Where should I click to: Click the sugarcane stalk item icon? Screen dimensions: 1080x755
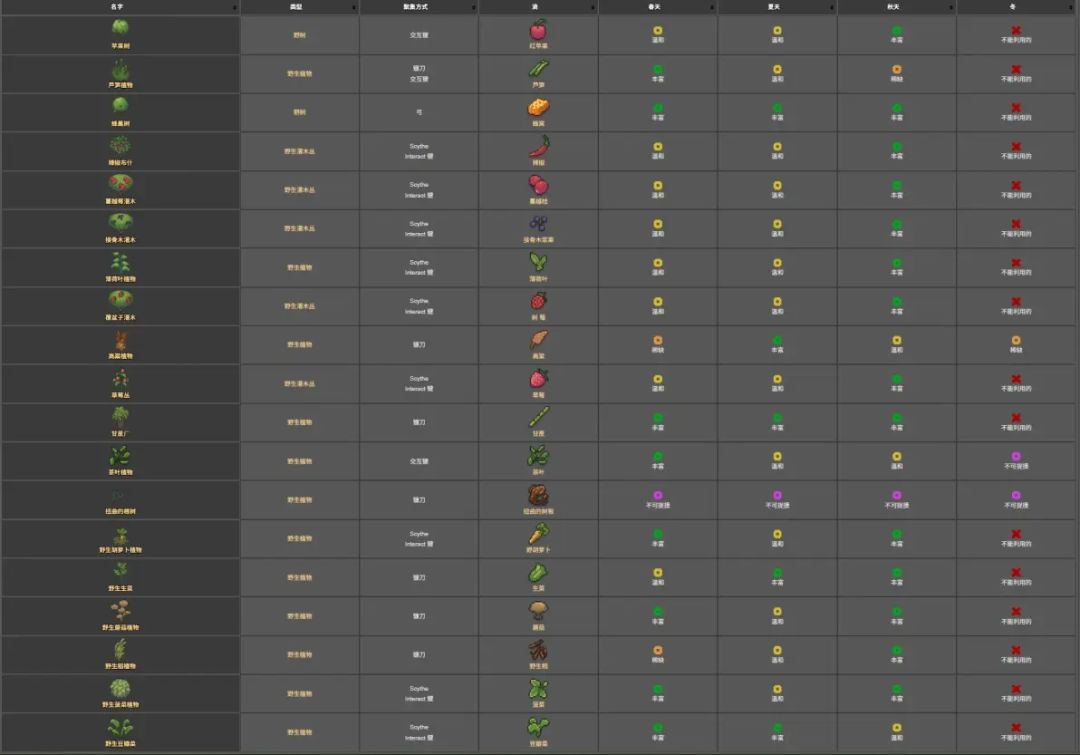(538, 417)
